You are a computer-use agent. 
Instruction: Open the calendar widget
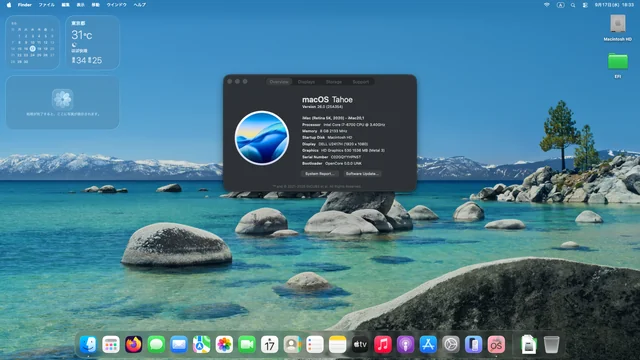32,42
